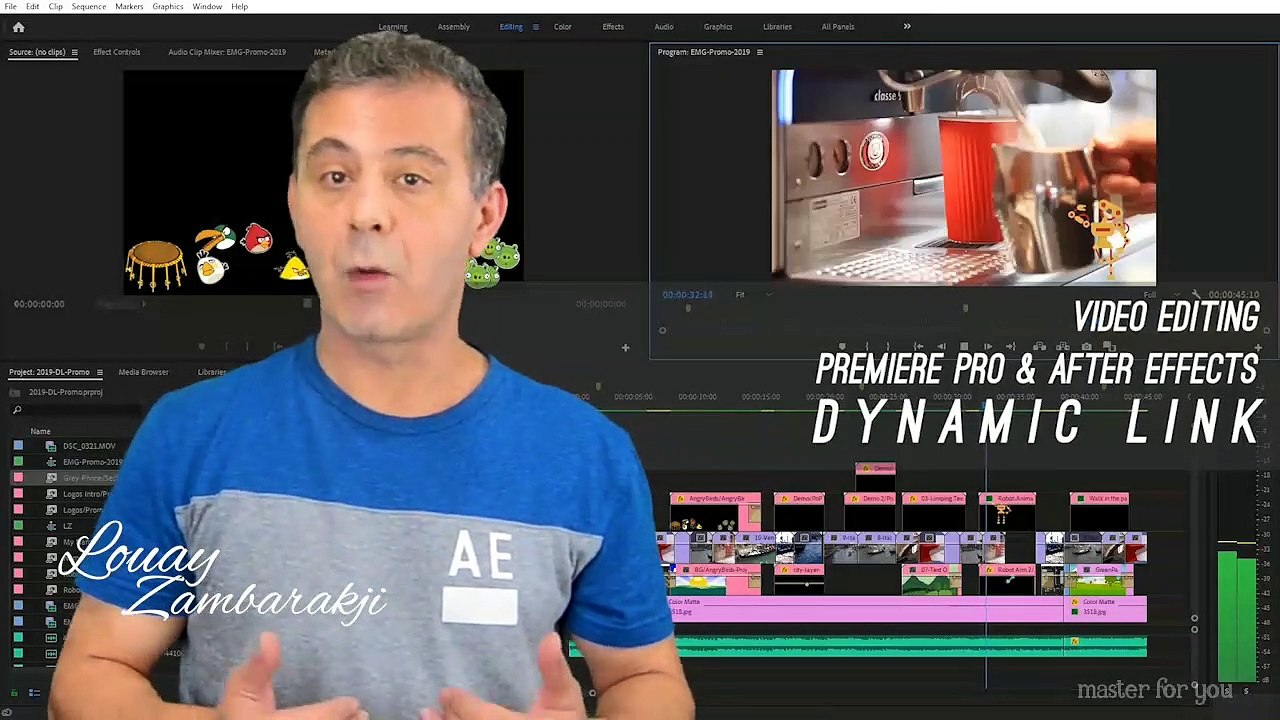Click the label color of LZ

[x=18, y=526]
